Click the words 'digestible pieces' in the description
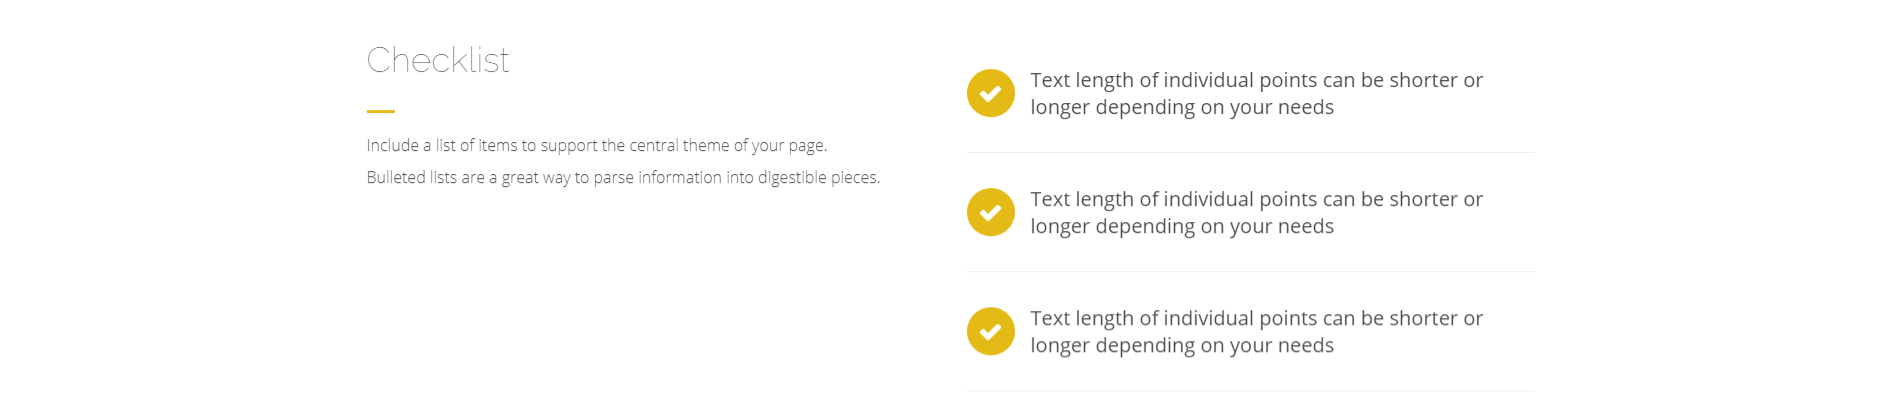Screen dimensions: 1889x402 pos(818,177)
